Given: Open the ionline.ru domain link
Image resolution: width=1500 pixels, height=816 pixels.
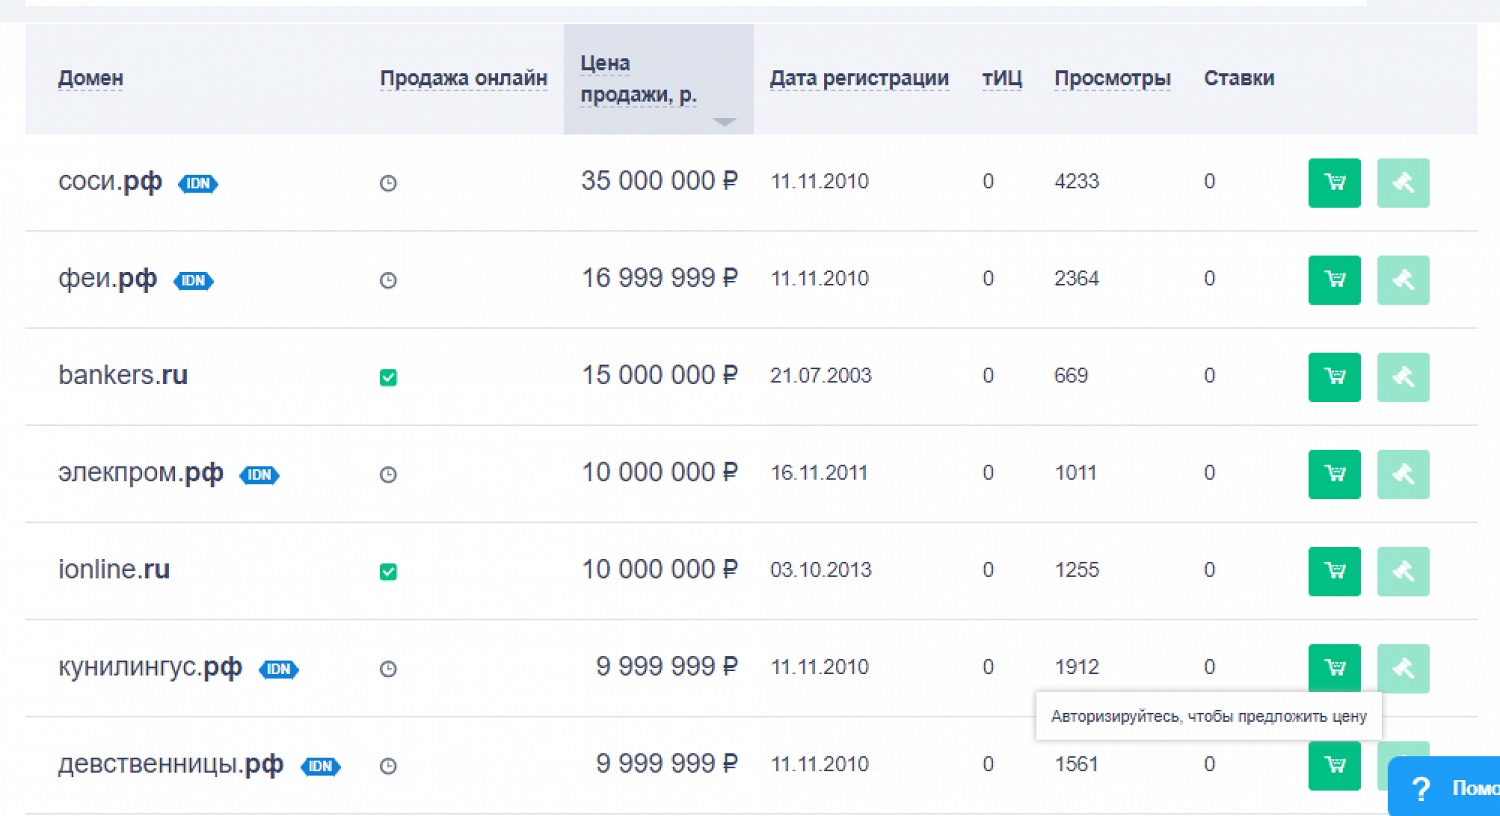Looking at the screenshot, I should [114, 569].
